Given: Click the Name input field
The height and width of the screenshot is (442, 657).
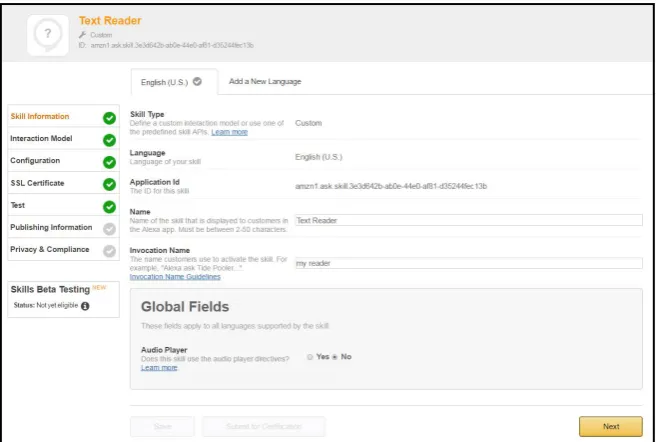Looking at the screenshot, I should (x=468, y=220).
